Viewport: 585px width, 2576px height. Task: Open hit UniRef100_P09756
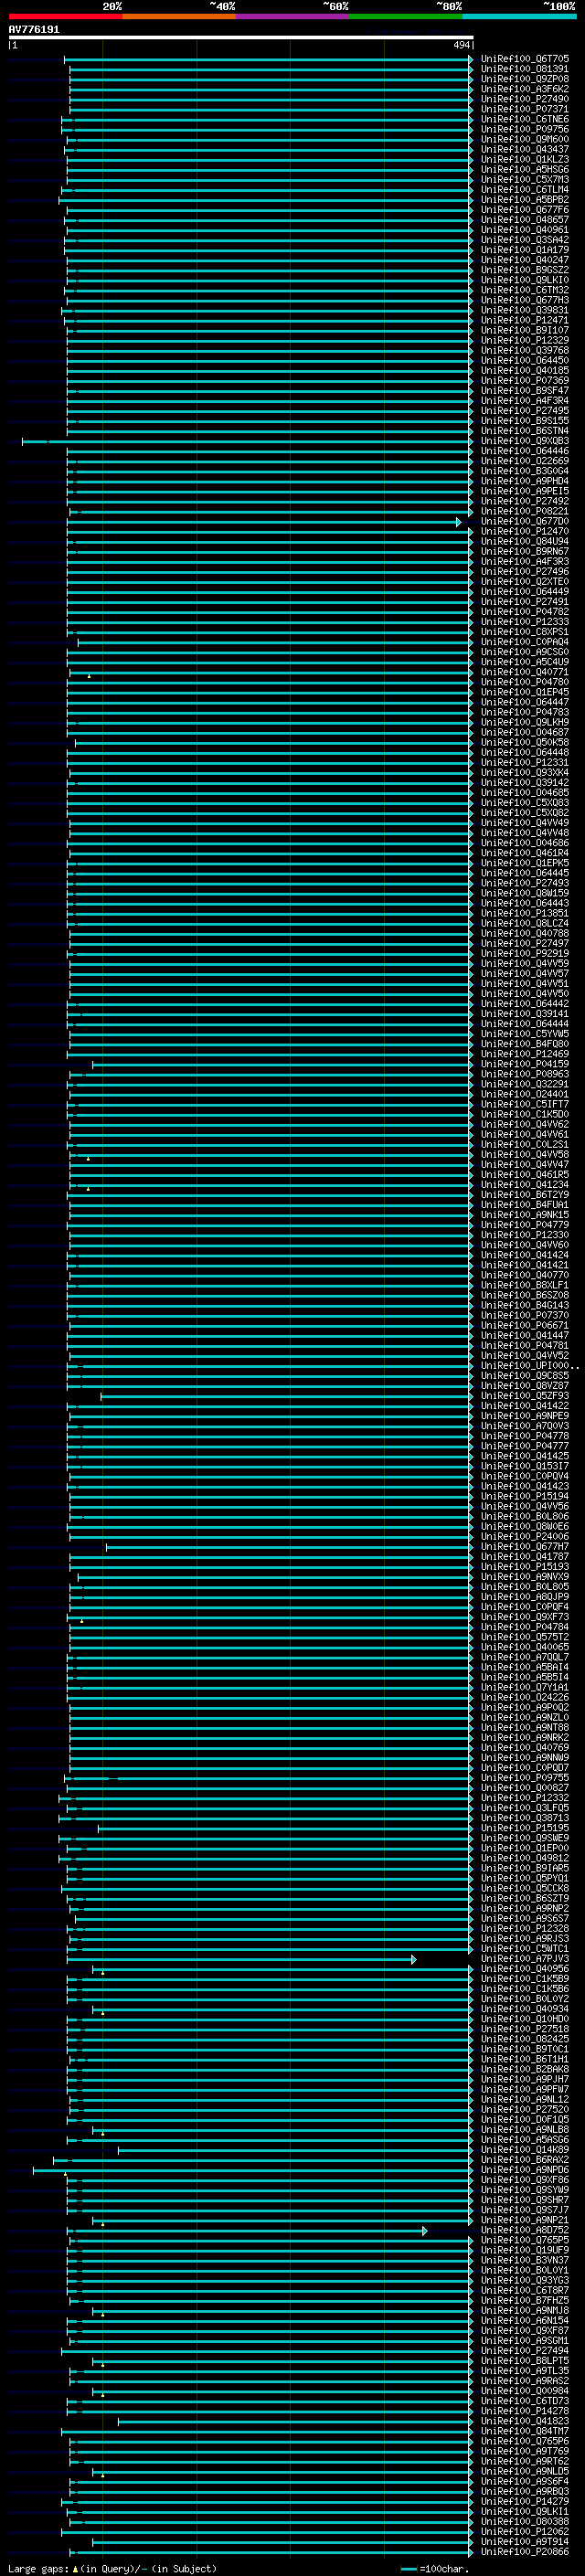click(x=525, y=129)
